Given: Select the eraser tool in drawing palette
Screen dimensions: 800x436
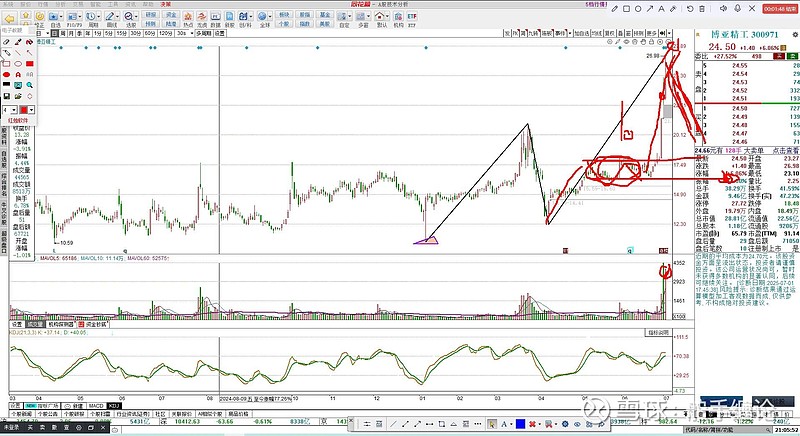Looking at the screenshot, I should coord(6,42).
